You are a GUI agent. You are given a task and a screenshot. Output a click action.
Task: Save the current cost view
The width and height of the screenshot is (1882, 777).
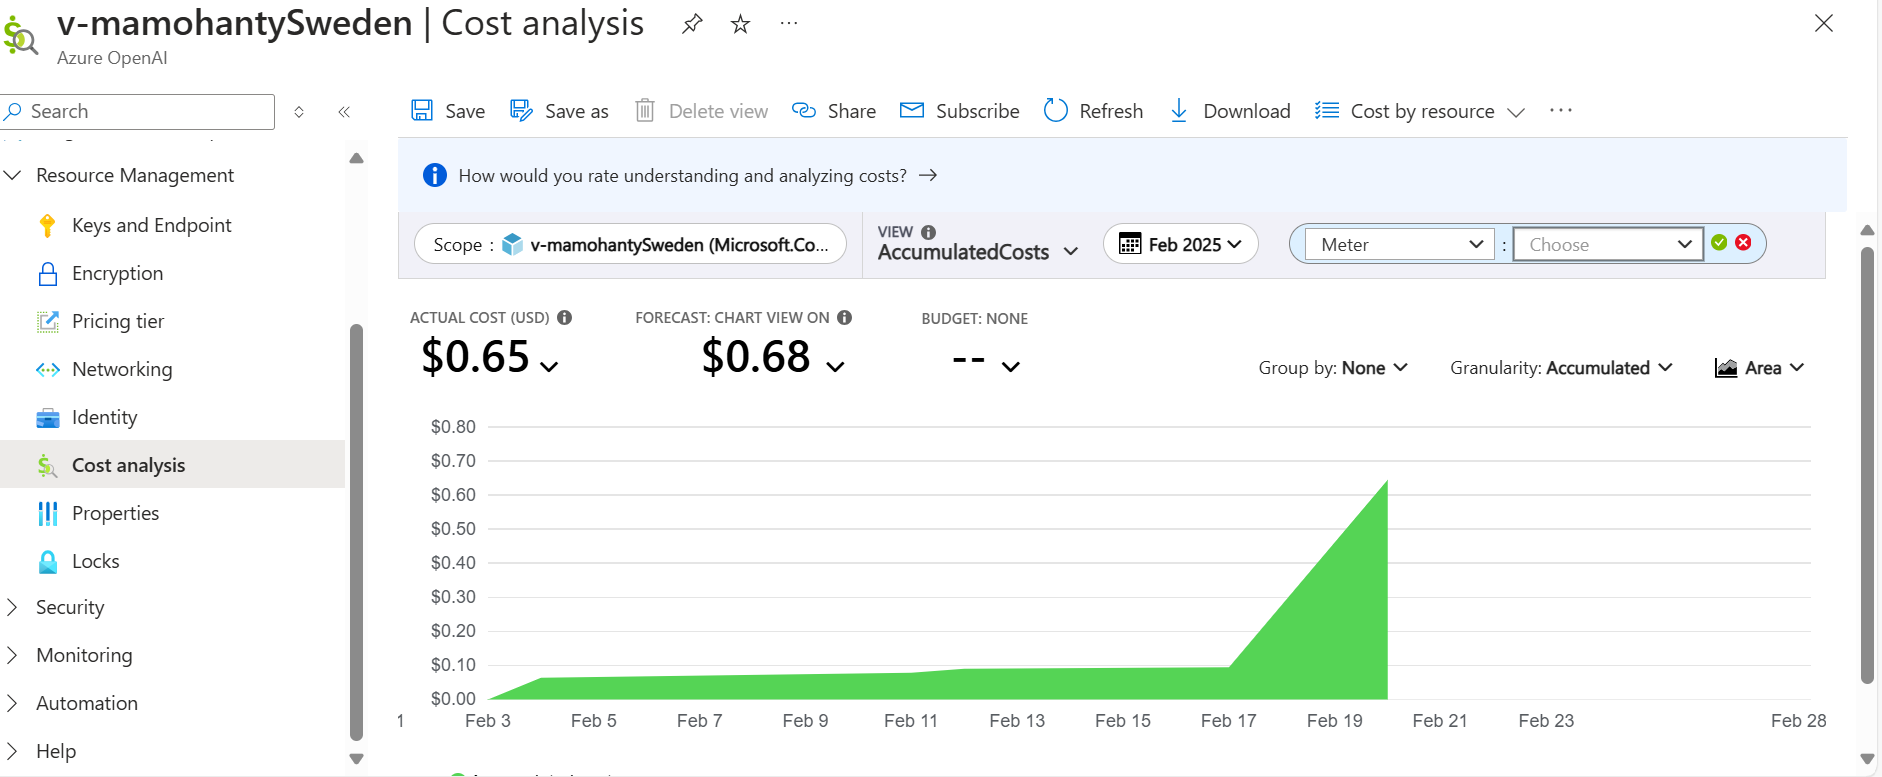click(x=448, y=111)
